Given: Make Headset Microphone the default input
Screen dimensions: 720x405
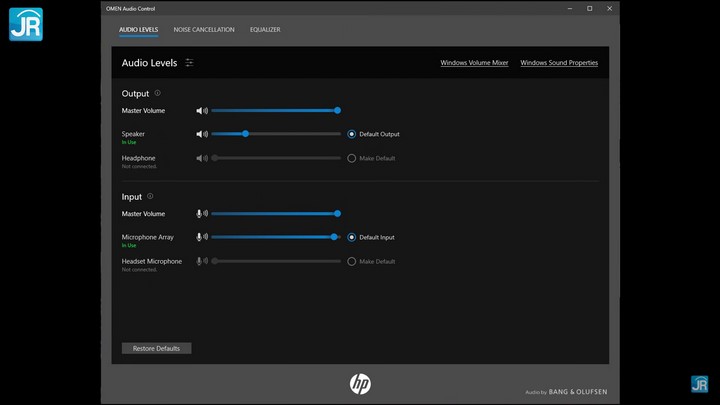Looking at the screenshot, I should [x=352, y=262].
